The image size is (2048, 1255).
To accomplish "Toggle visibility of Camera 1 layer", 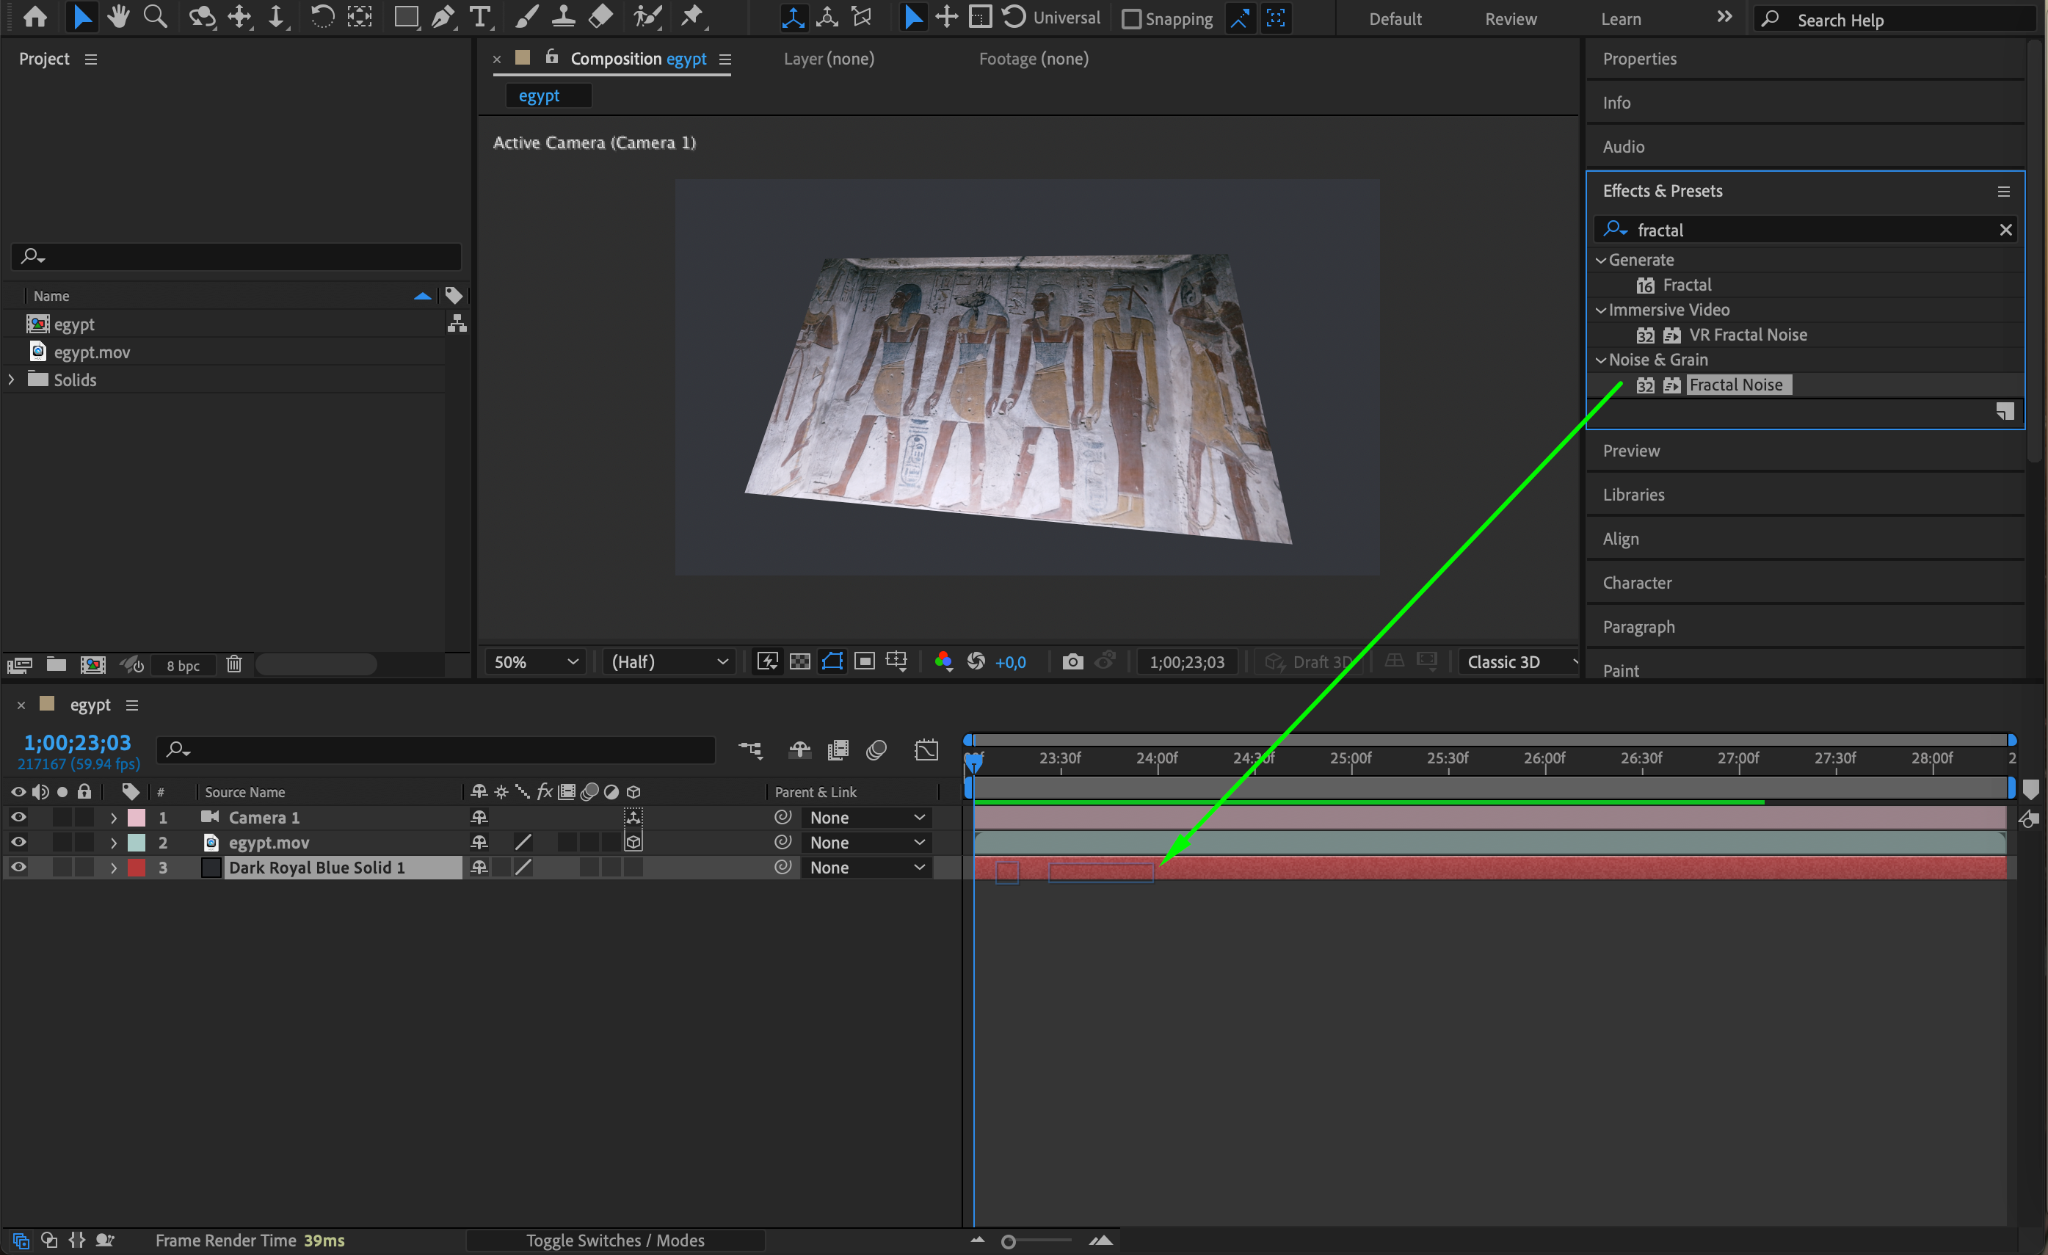I will click(18, 818).
